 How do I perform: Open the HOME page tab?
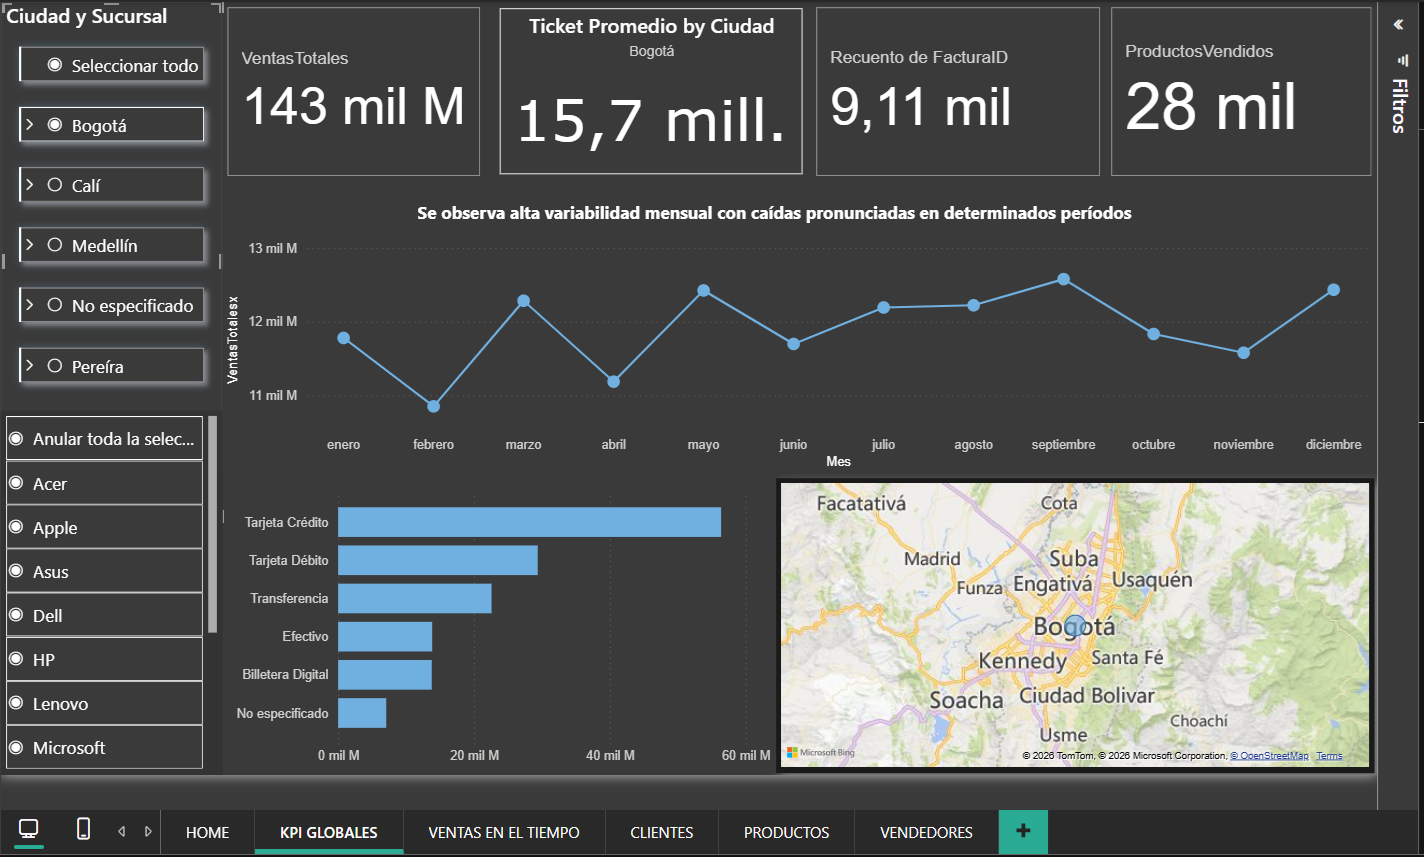tap(207, 832)
